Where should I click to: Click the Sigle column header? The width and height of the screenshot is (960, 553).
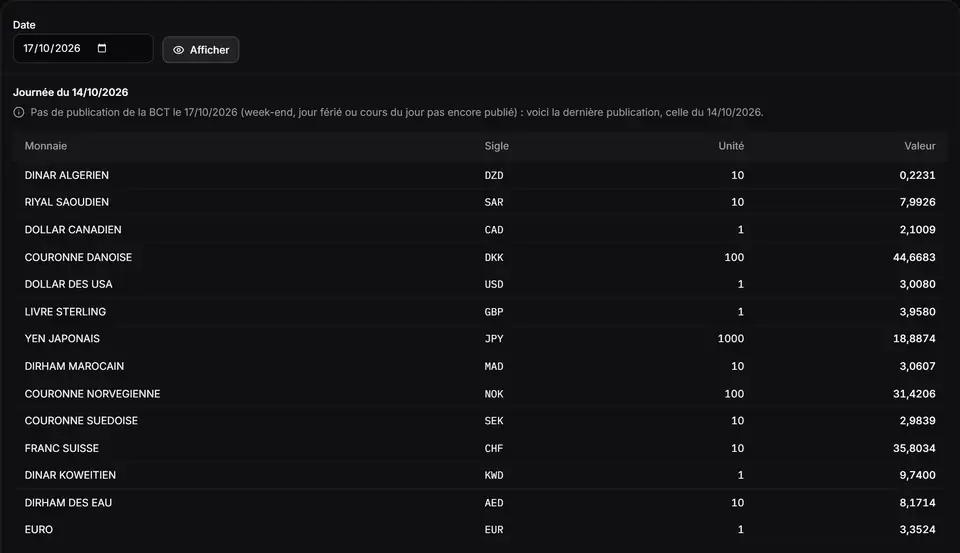pos(497,146)
